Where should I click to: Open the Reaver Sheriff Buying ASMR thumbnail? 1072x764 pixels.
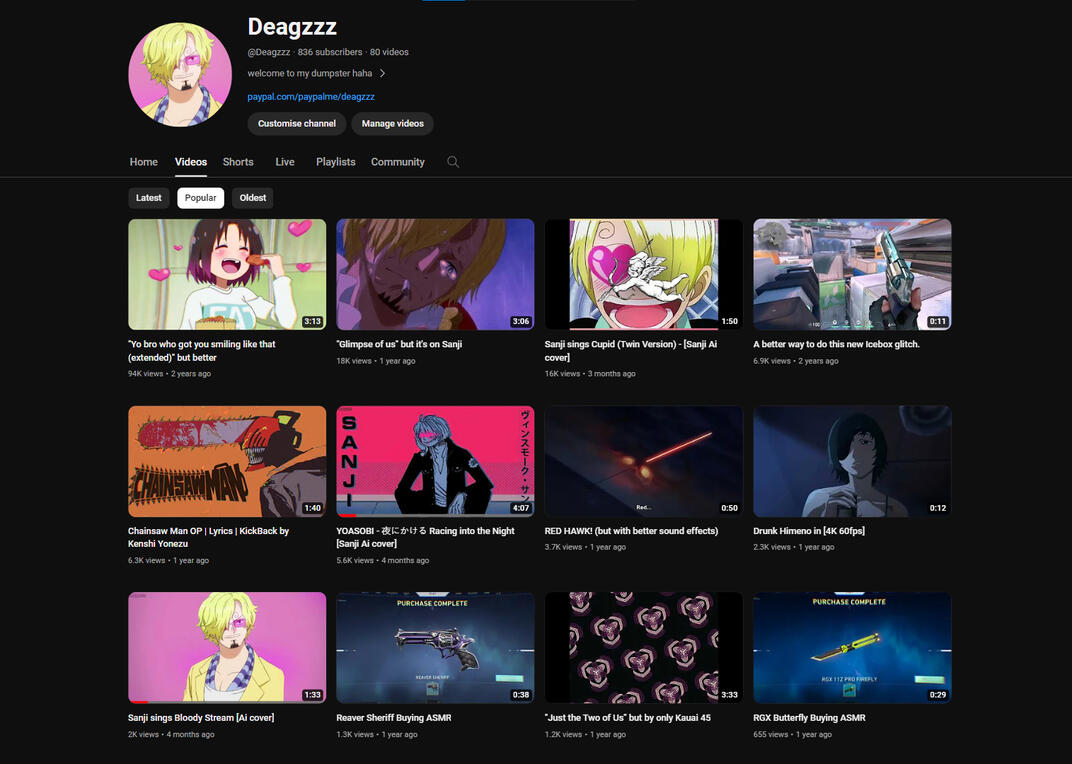(x=435, y=647)
